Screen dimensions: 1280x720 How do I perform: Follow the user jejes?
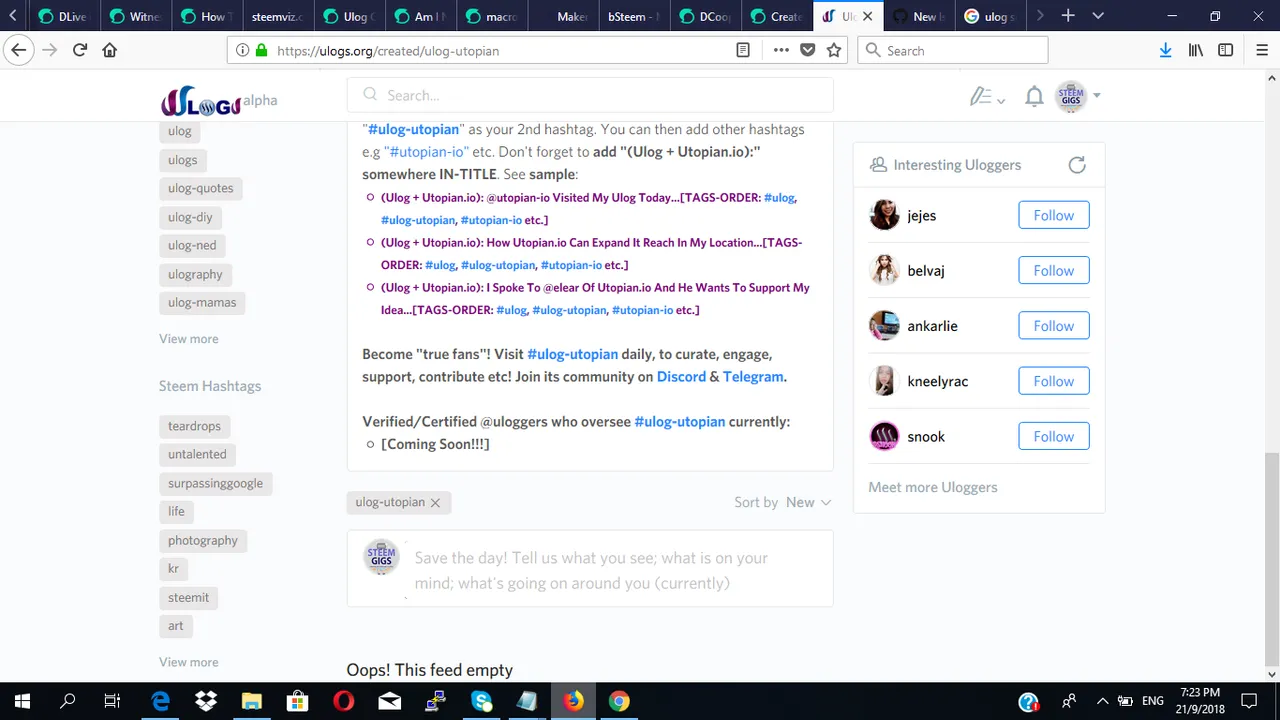(x=1053, y=215)
